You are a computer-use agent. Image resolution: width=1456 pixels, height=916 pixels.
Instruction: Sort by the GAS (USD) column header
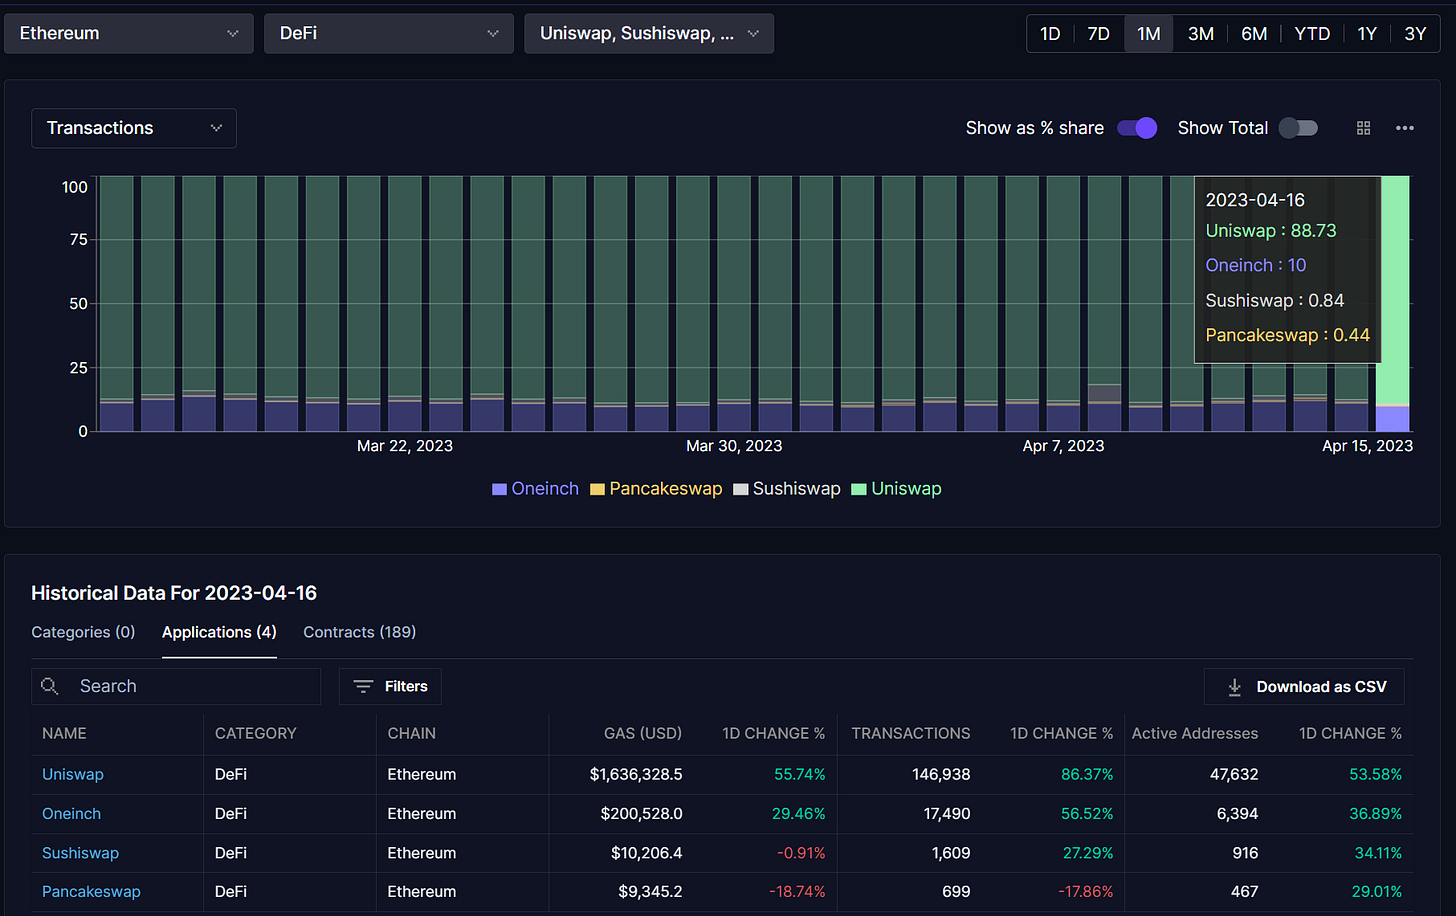click(x=643, y=733)
